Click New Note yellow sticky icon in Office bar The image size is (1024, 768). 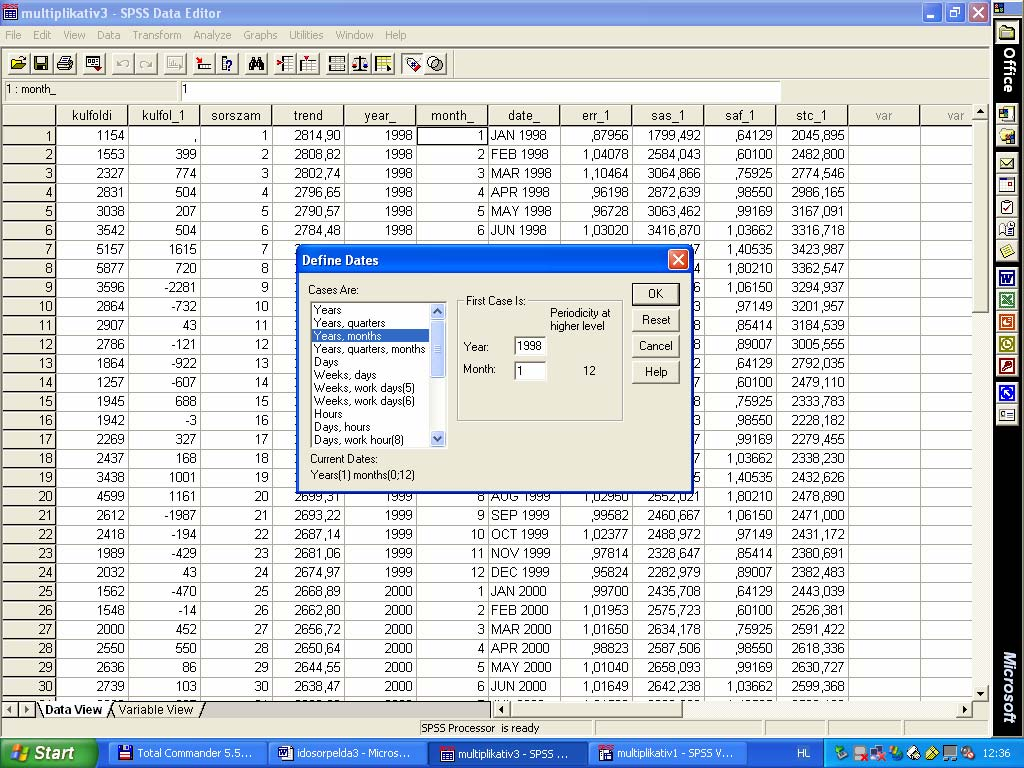click(1007, 251)
